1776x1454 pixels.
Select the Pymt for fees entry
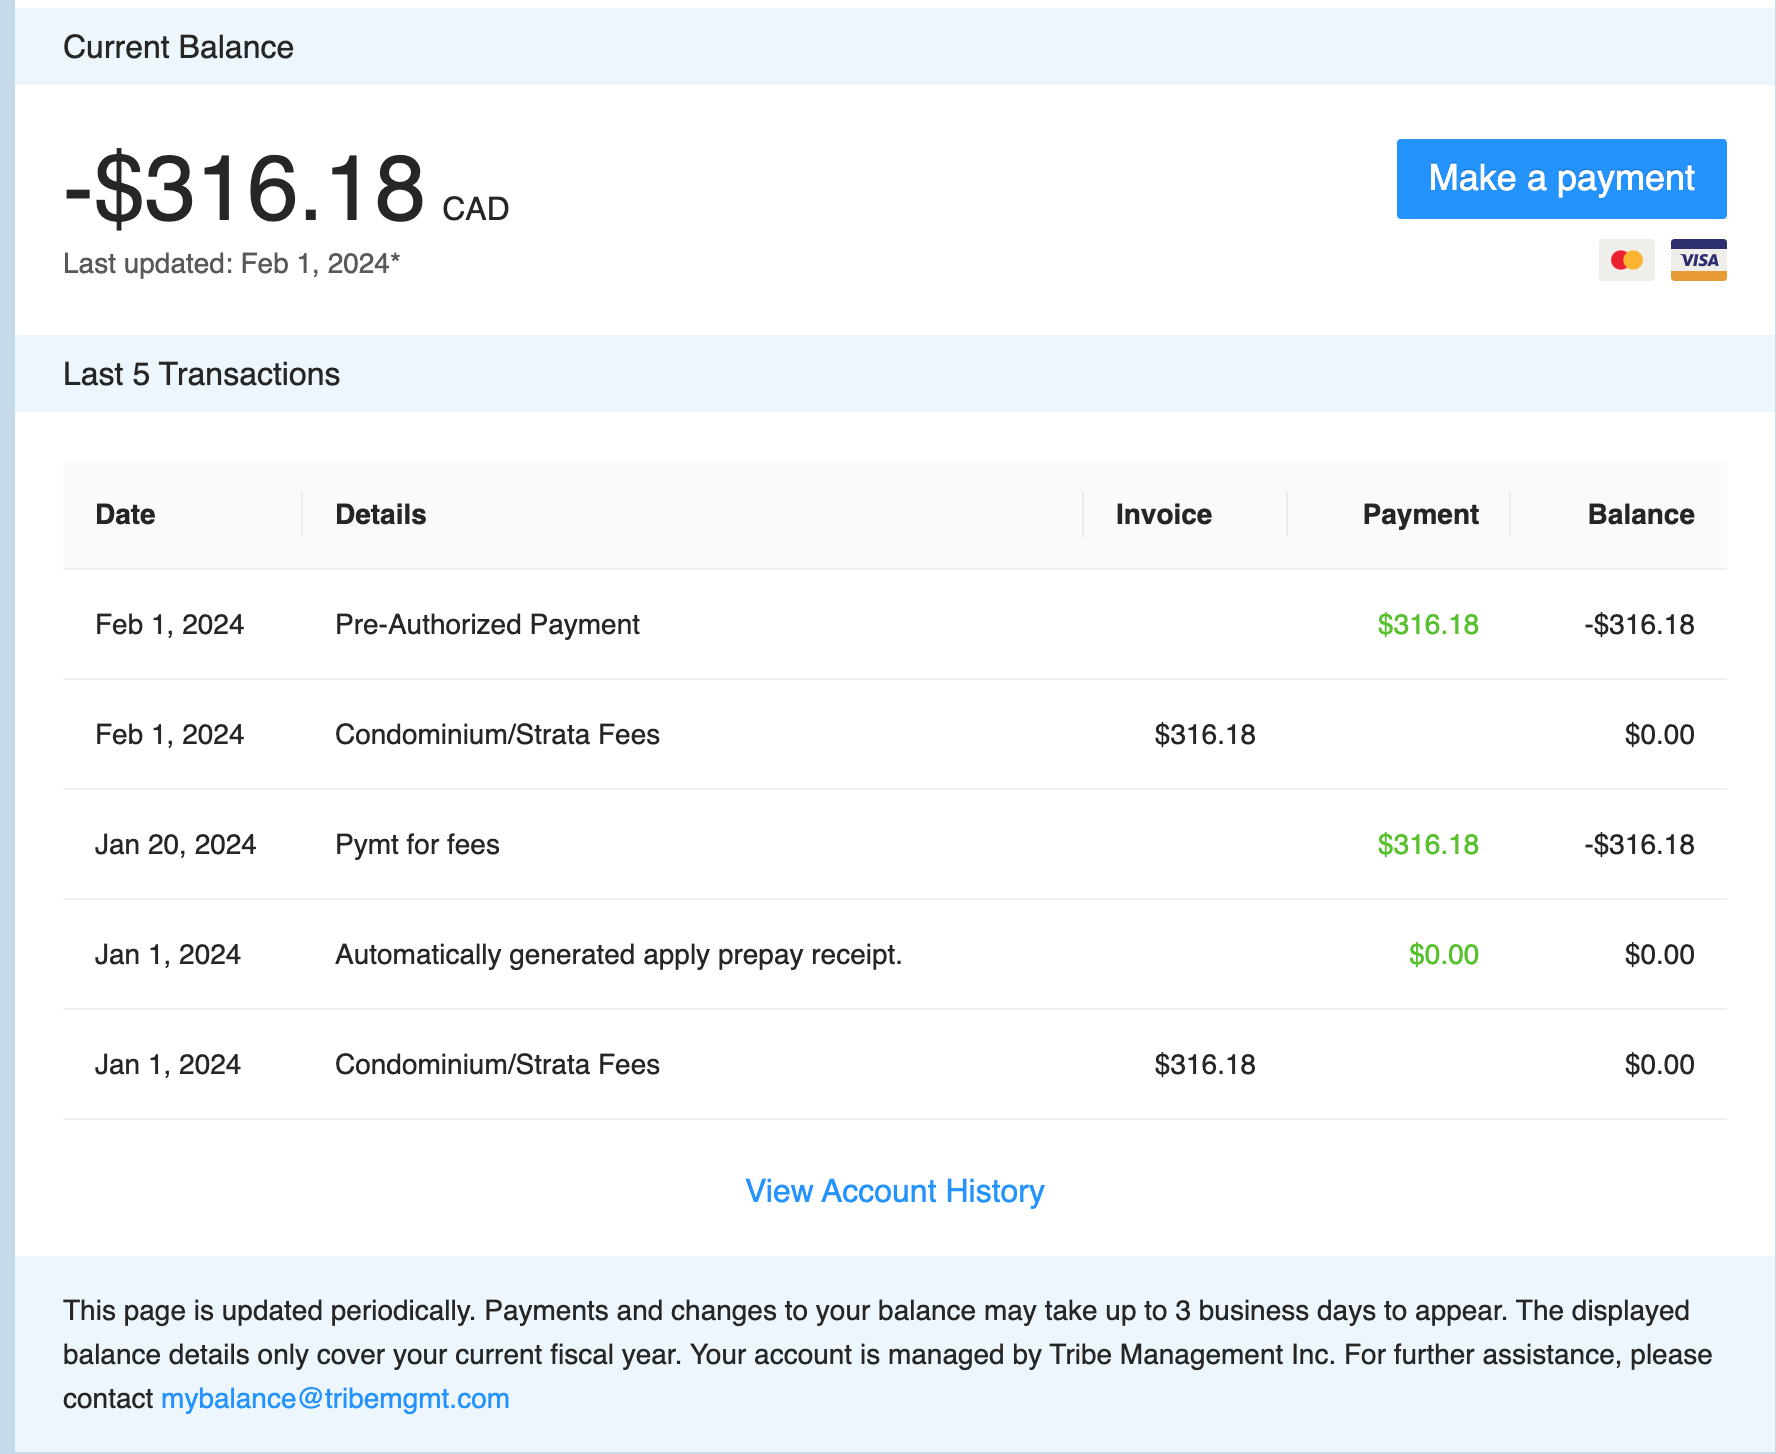pos(417,844)
